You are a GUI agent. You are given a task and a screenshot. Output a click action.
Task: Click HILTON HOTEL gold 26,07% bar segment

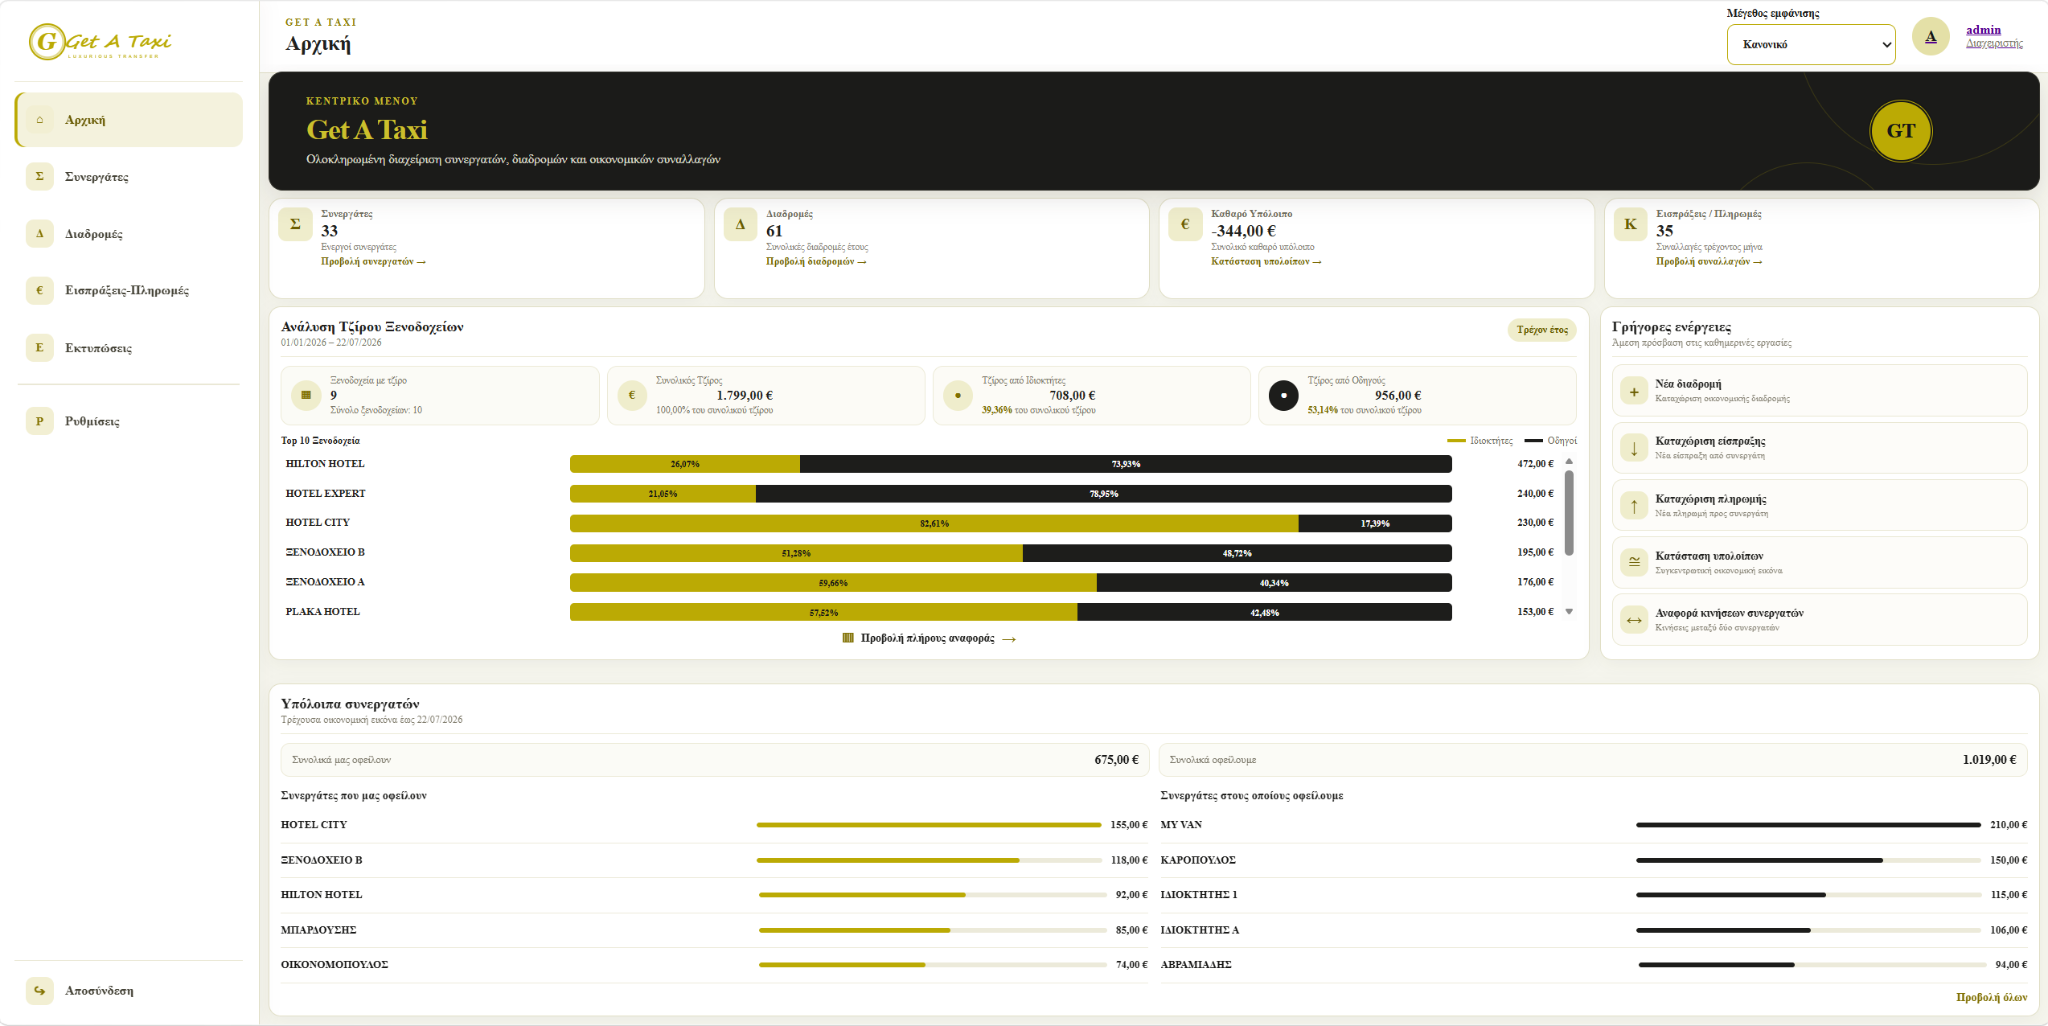pyautogui.click(x=685, y=464)
